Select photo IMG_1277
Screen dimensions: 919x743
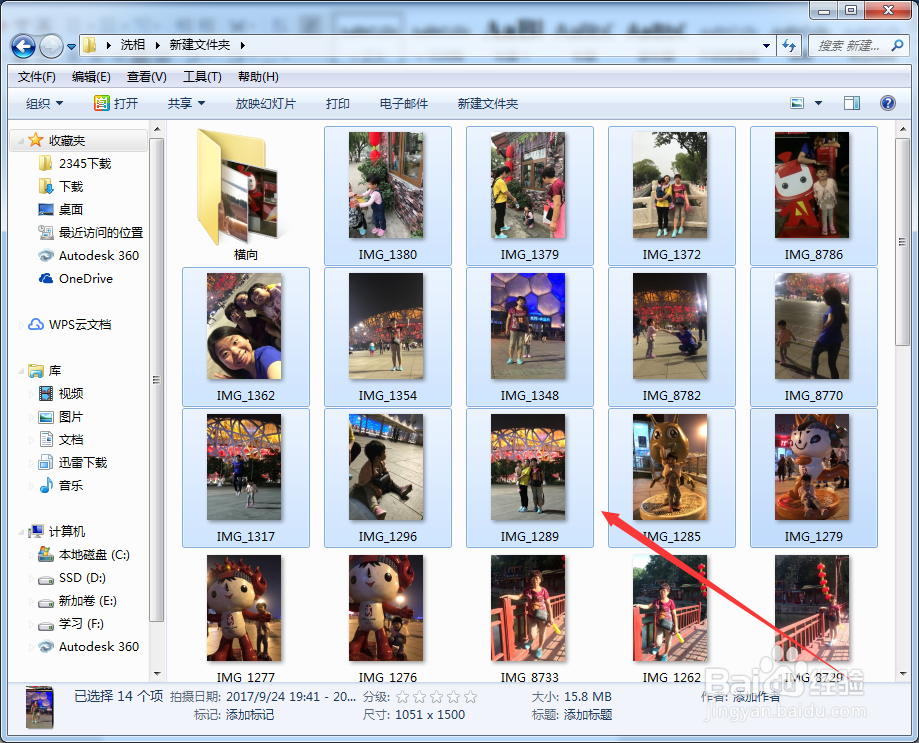coord(246,618)
